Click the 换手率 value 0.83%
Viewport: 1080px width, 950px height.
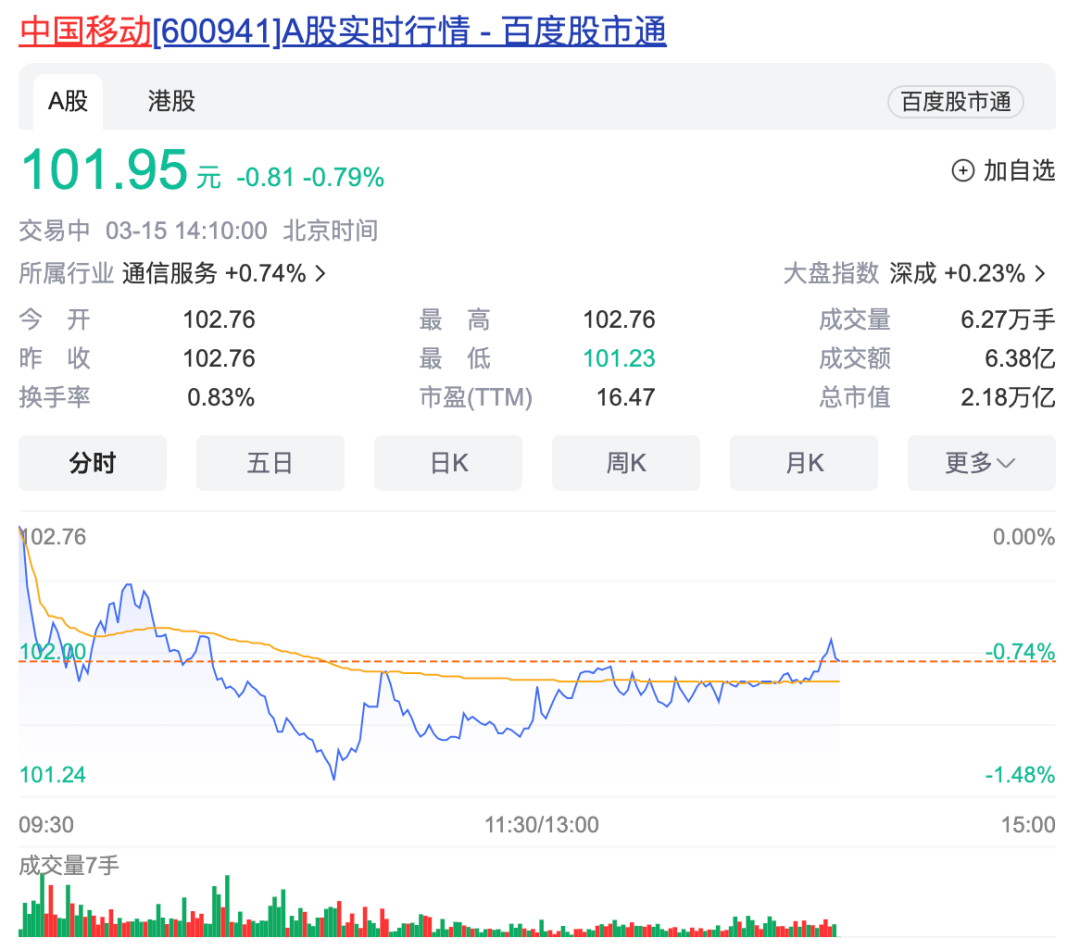(221, 397)
